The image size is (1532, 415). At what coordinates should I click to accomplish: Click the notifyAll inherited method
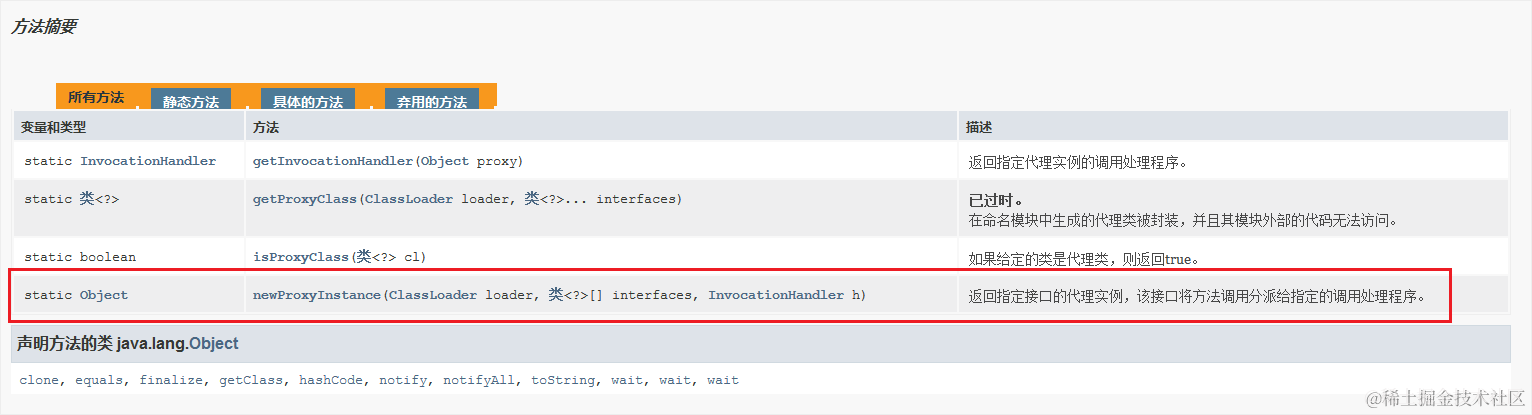pos(479,380)
